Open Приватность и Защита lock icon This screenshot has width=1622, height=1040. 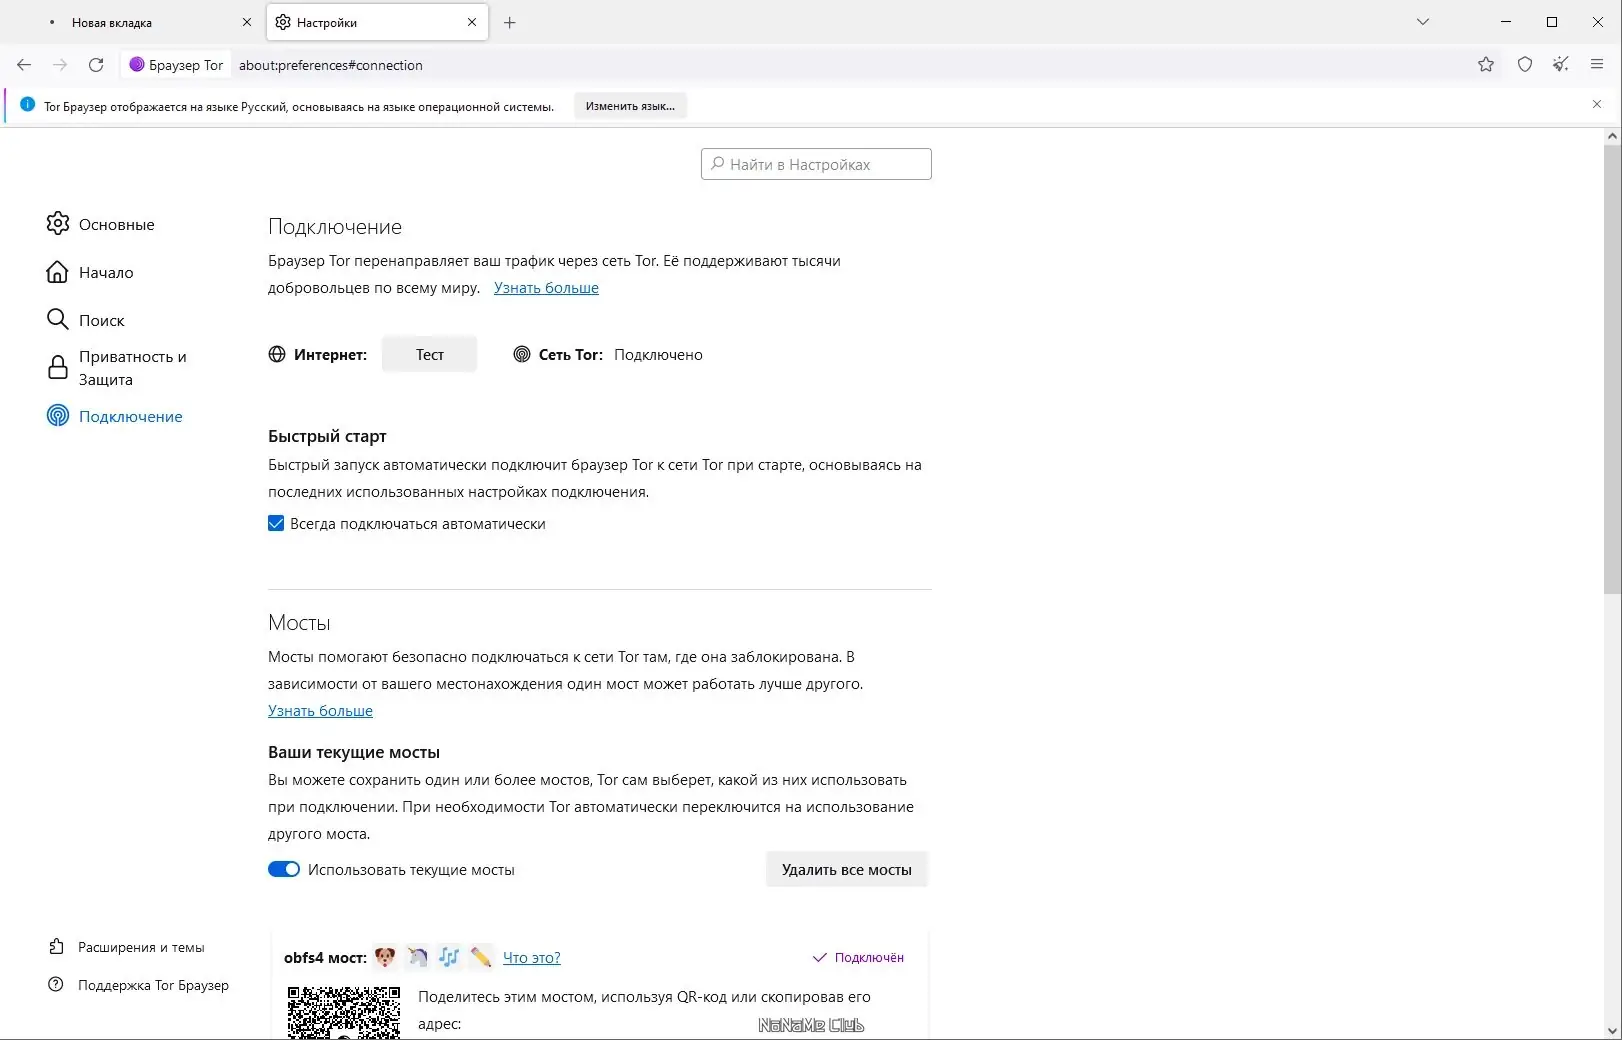coord(58,368)
